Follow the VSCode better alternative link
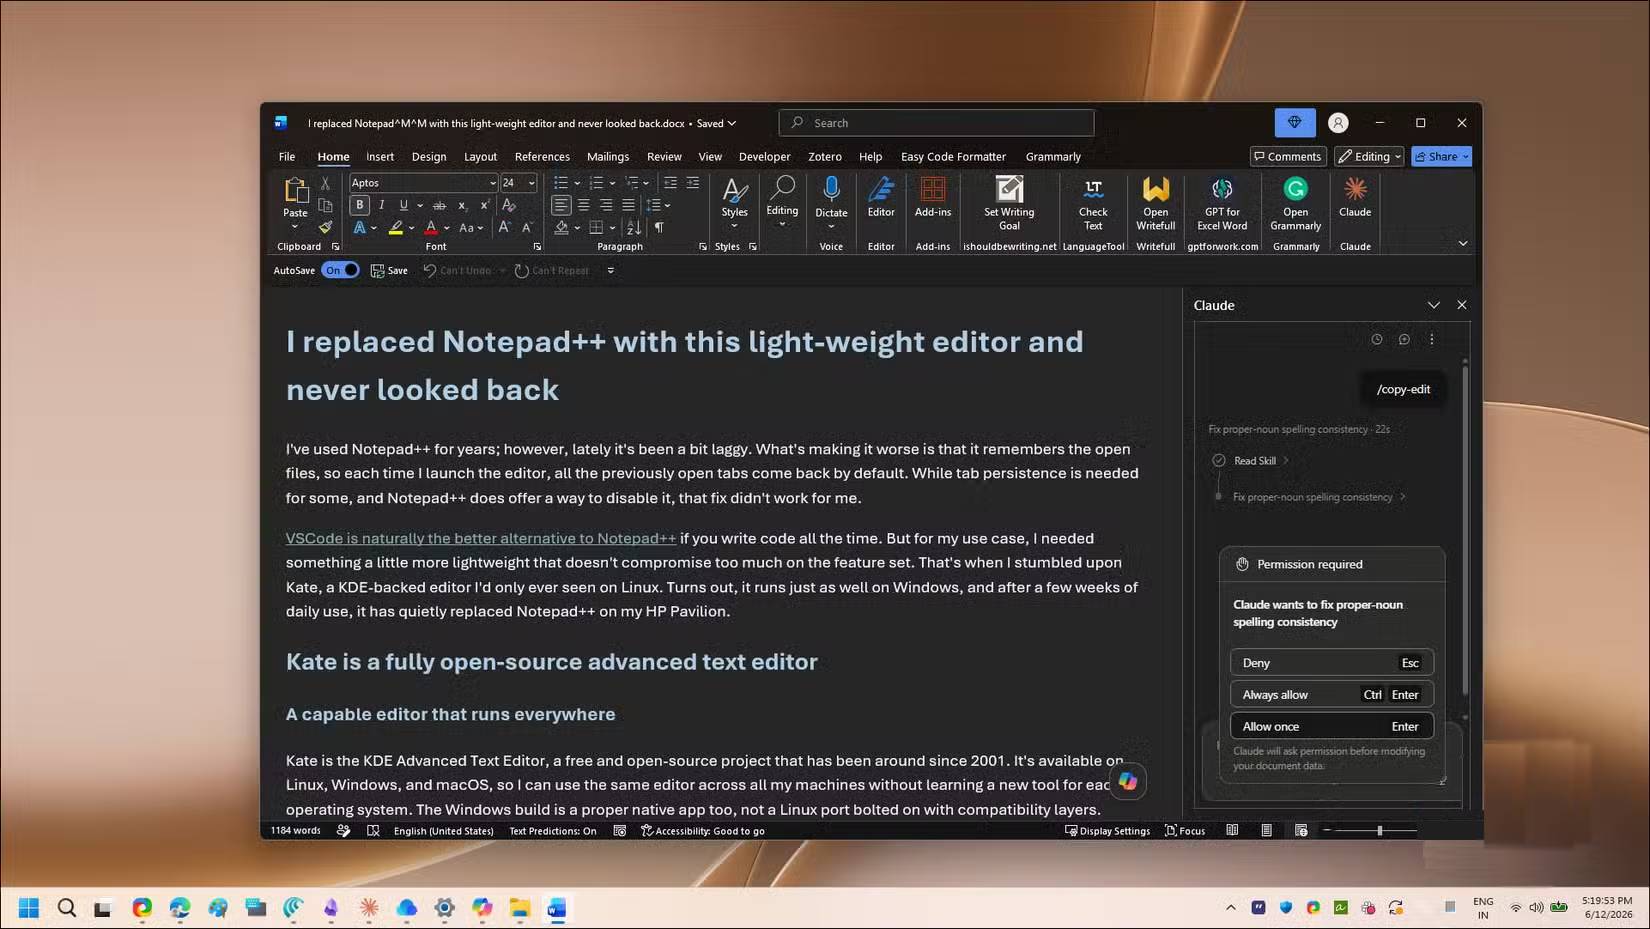Viewport: 1650px width, 929px height. point(481,538)
